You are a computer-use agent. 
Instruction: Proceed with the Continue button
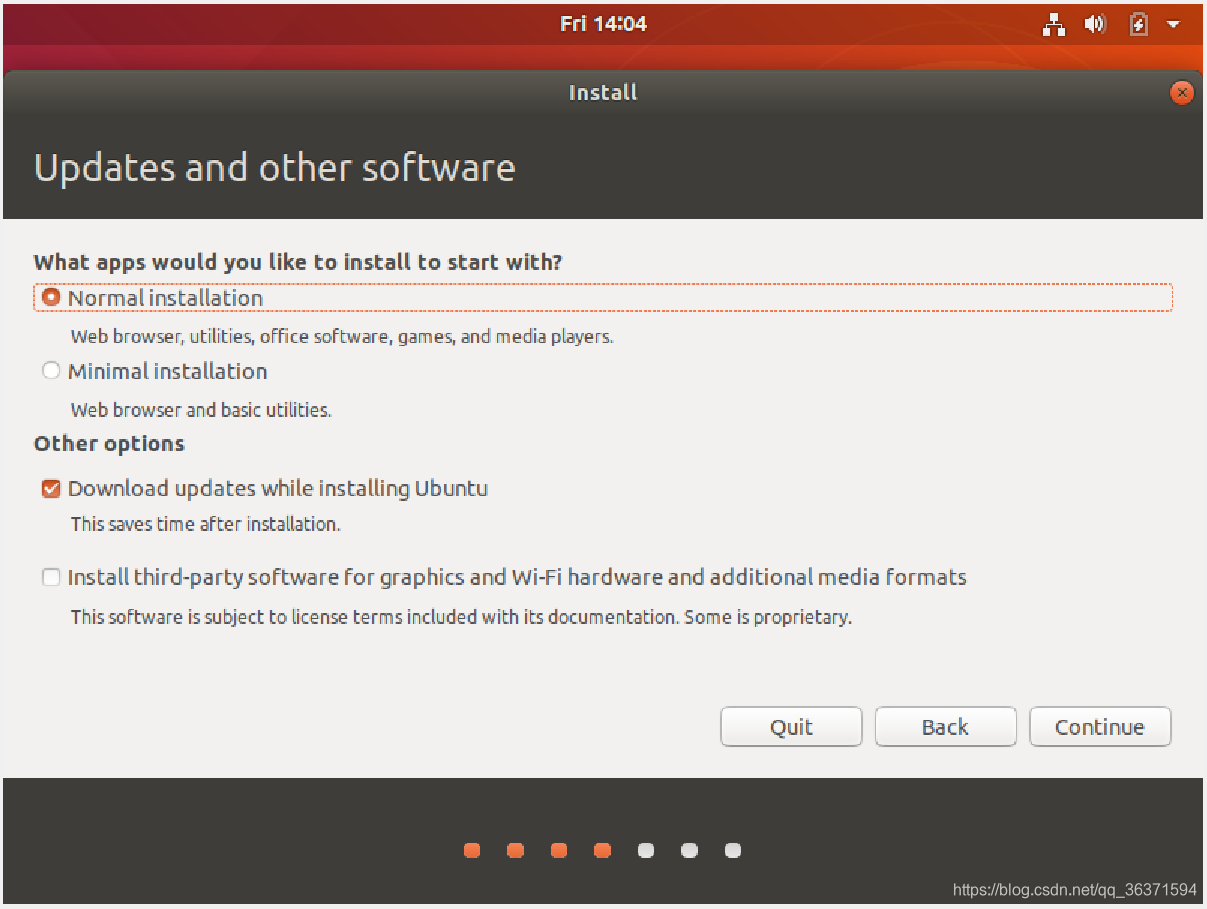pyautogui.click(x=1100, y=727)
